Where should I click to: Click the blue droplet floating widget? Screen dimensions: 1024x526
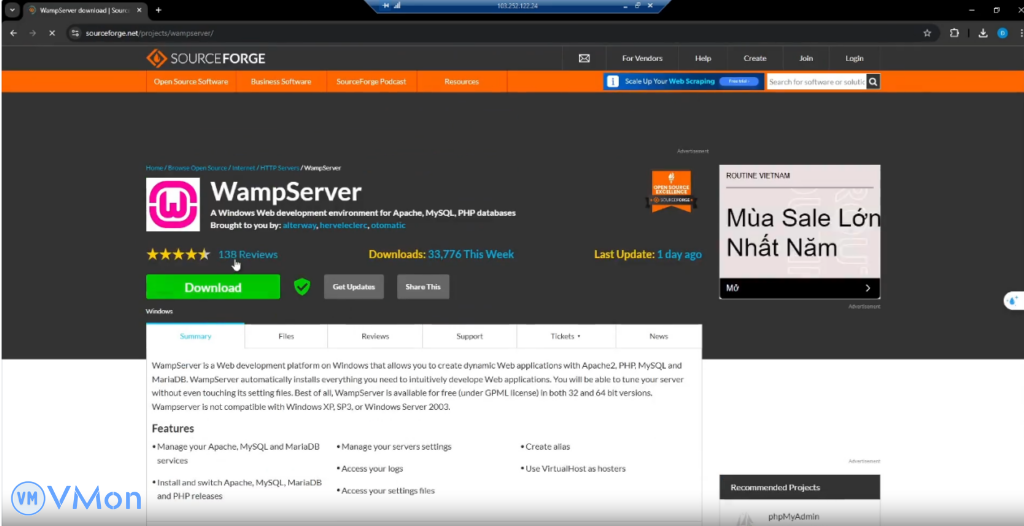click(1012, 301)
